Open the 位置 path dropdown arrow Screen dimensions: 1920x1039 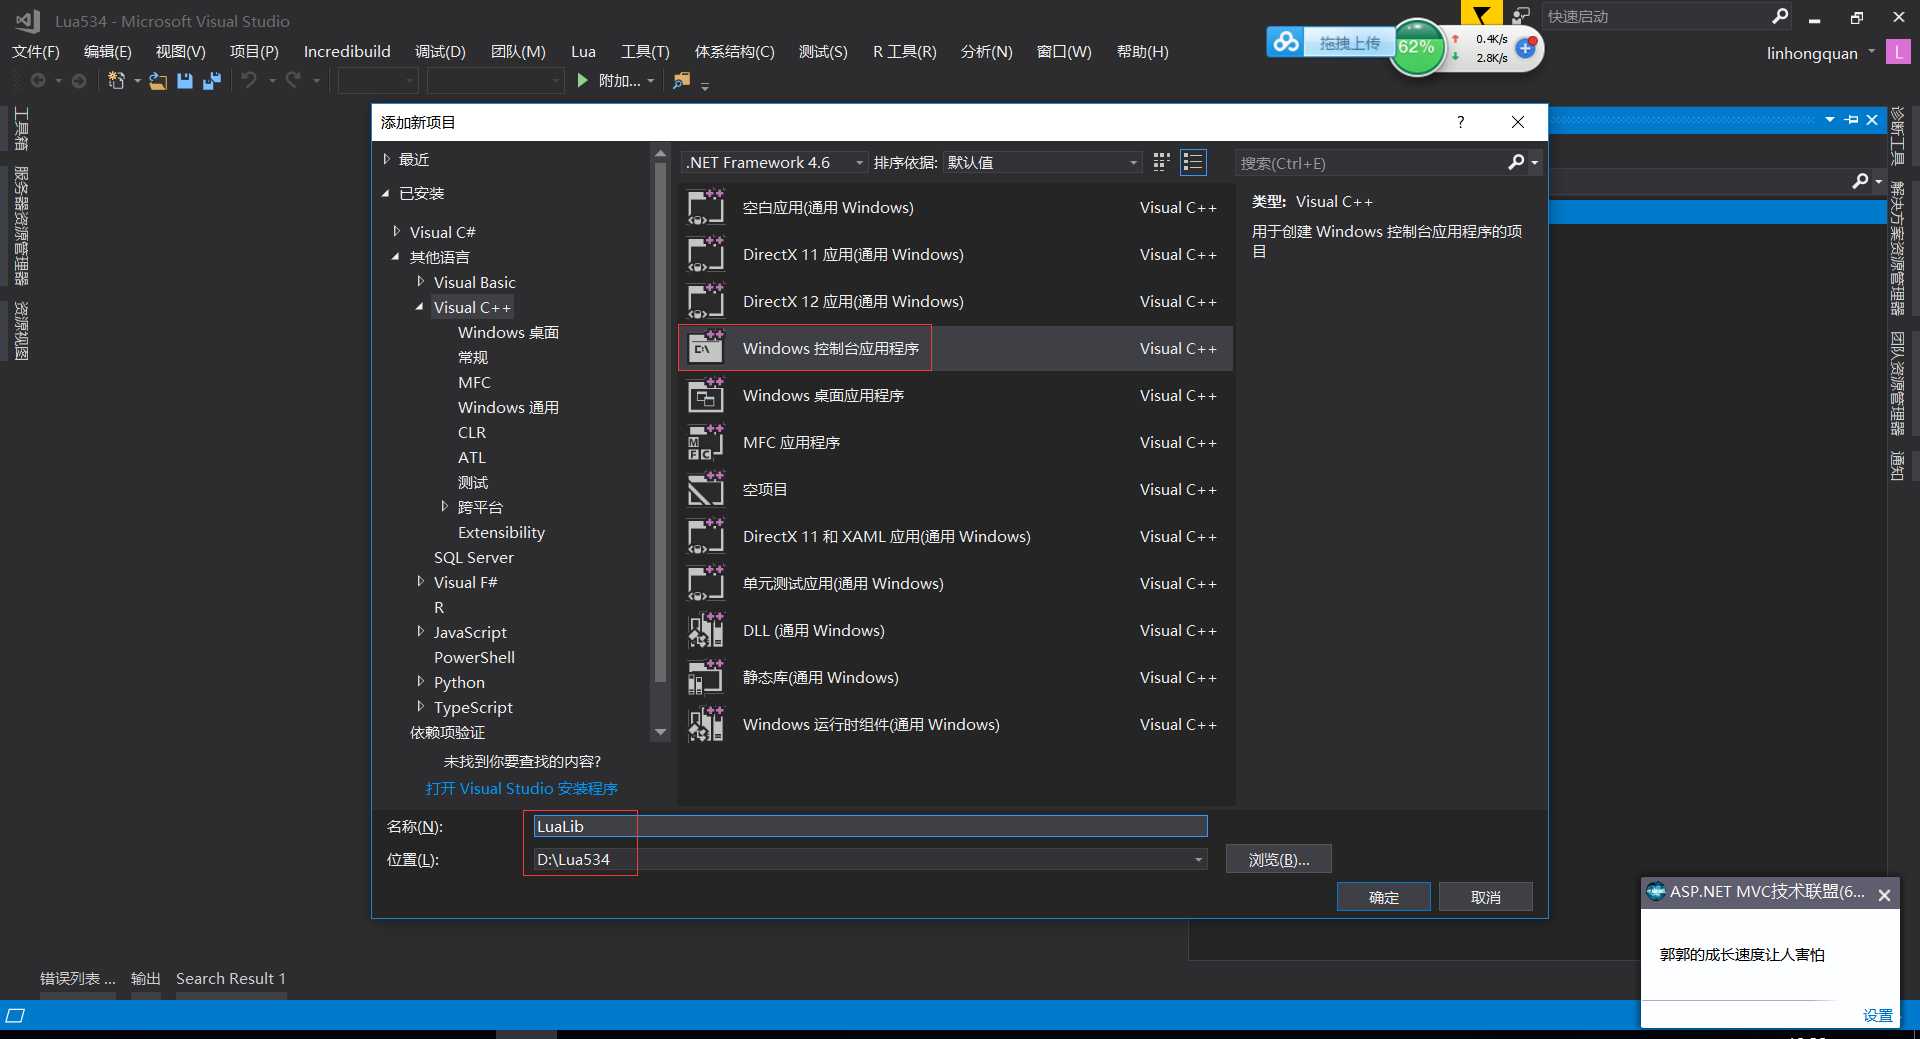[1198, 860]
